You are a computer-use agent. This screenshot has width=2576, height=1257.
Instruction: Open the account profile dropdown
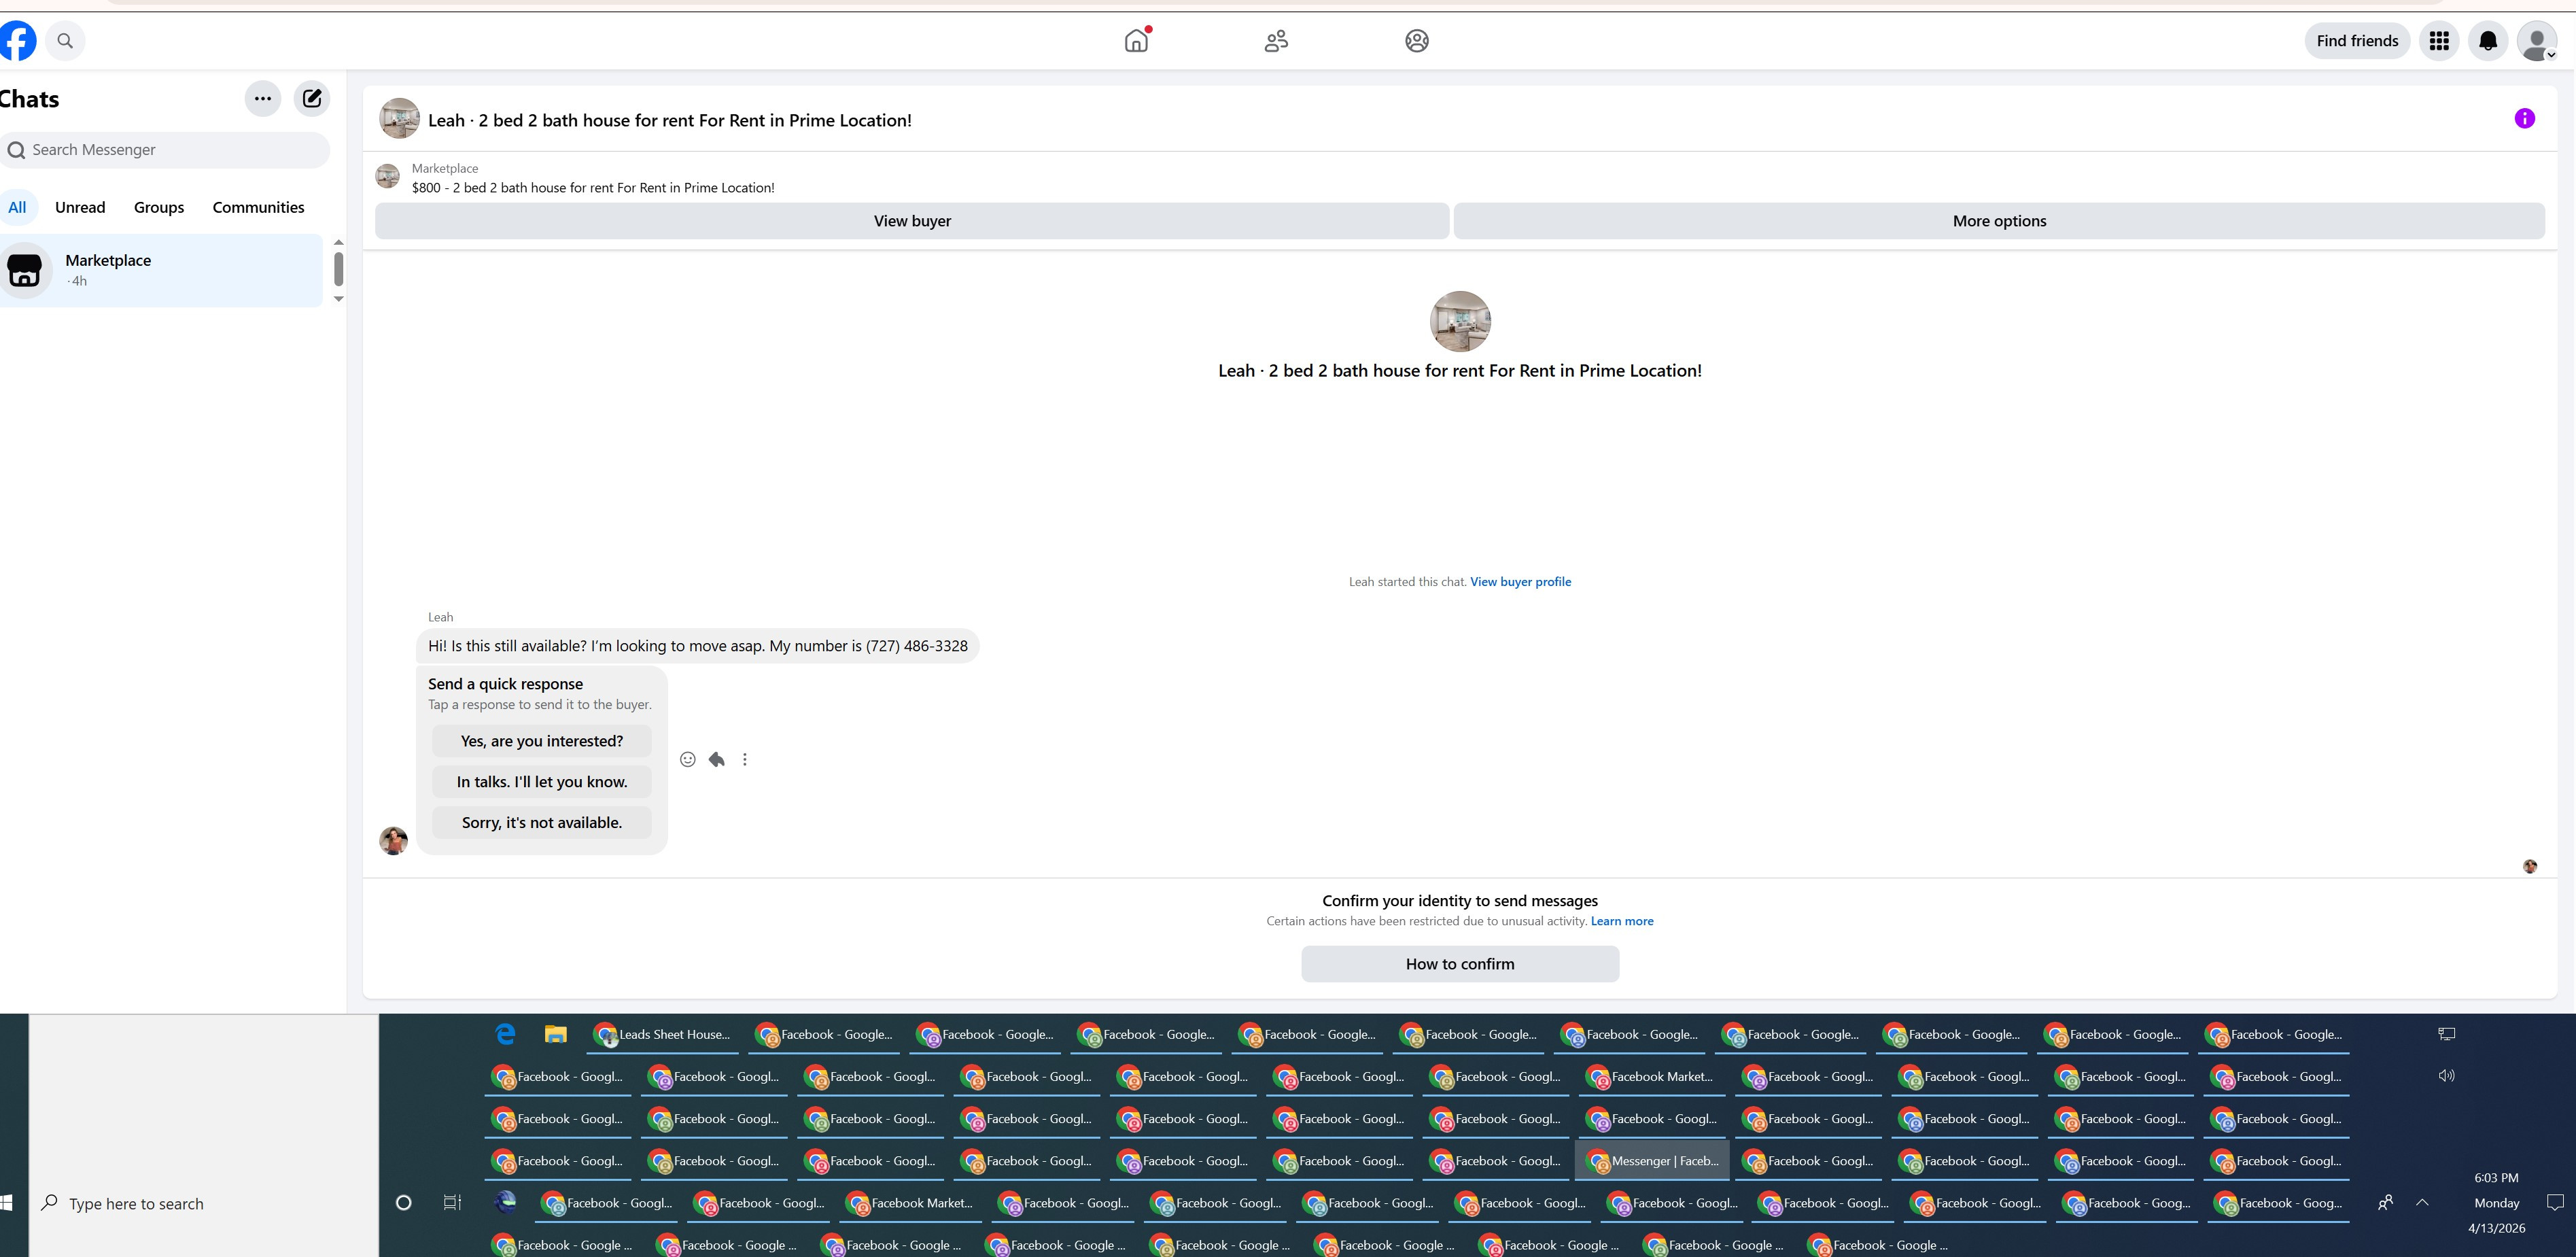point(2537,41)
